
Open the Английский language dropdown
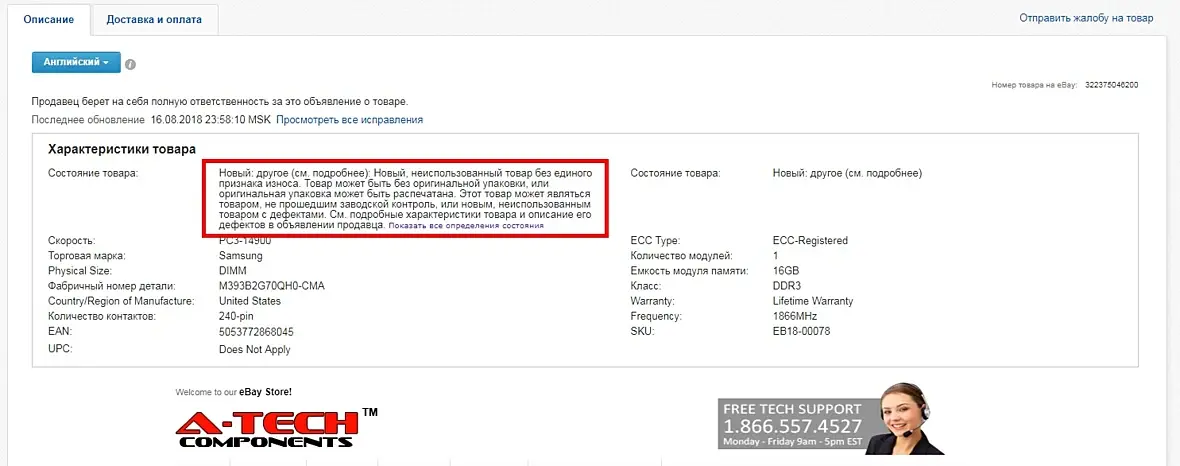coord(76,62)
